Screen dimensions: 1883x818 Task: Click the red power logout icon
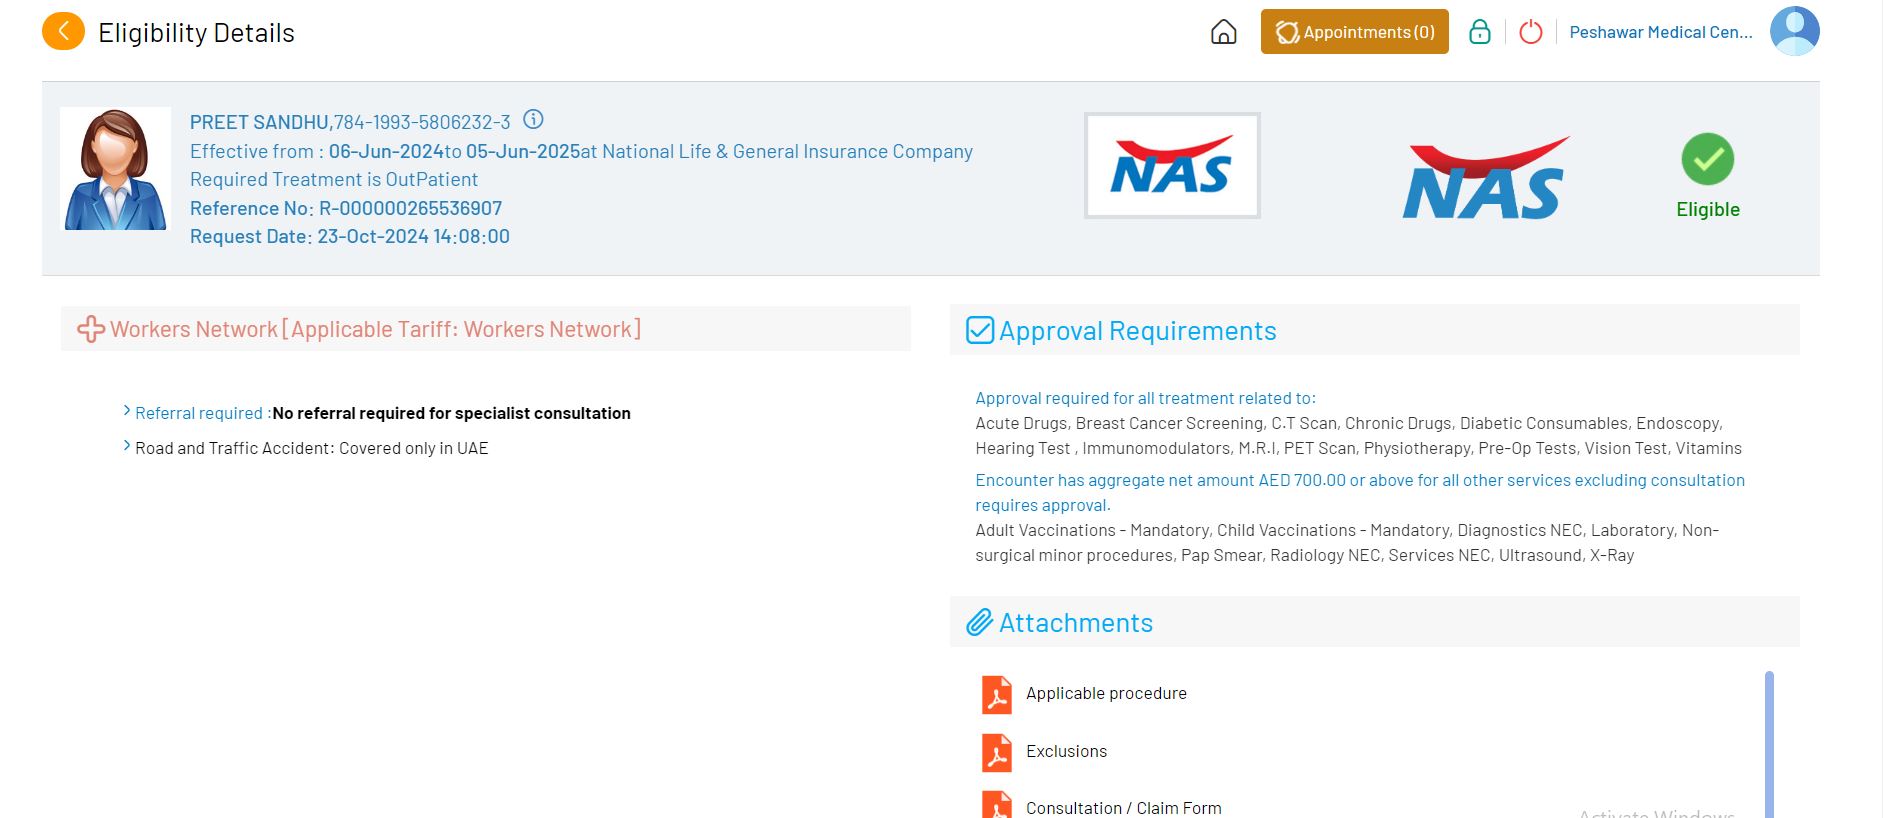tap(1530, 32)
